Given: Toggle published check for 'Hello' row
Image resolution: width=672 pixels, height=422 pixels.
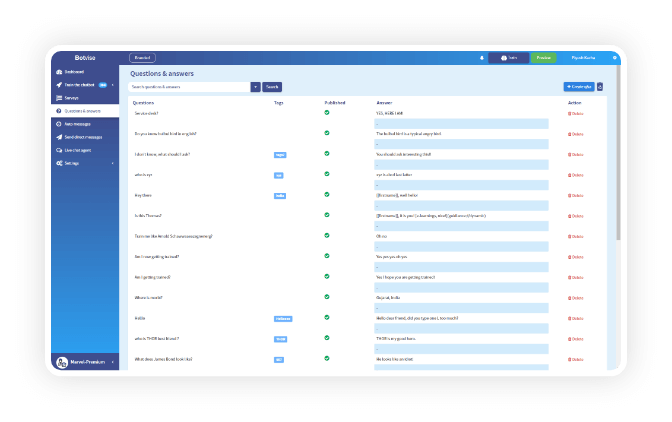Looking at the screenshot, I should [x=327, y=317].
